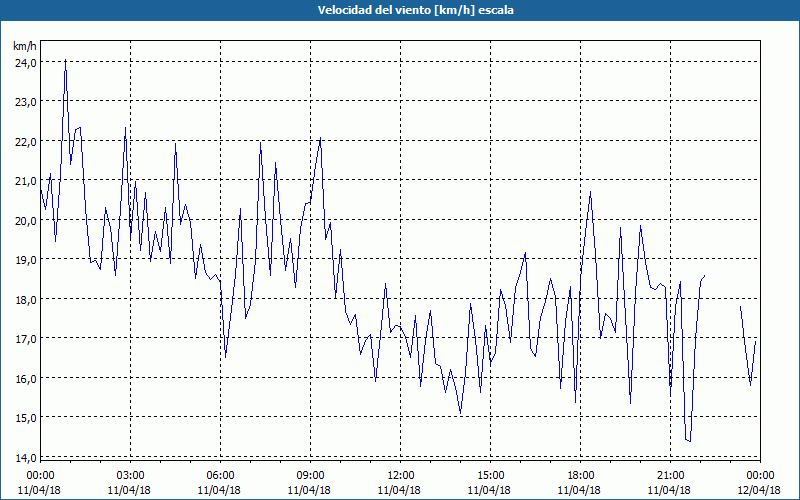This screenshot has width=800, height=500.
Task: Click the 12/04/18 date label
Action: point(760,490)
